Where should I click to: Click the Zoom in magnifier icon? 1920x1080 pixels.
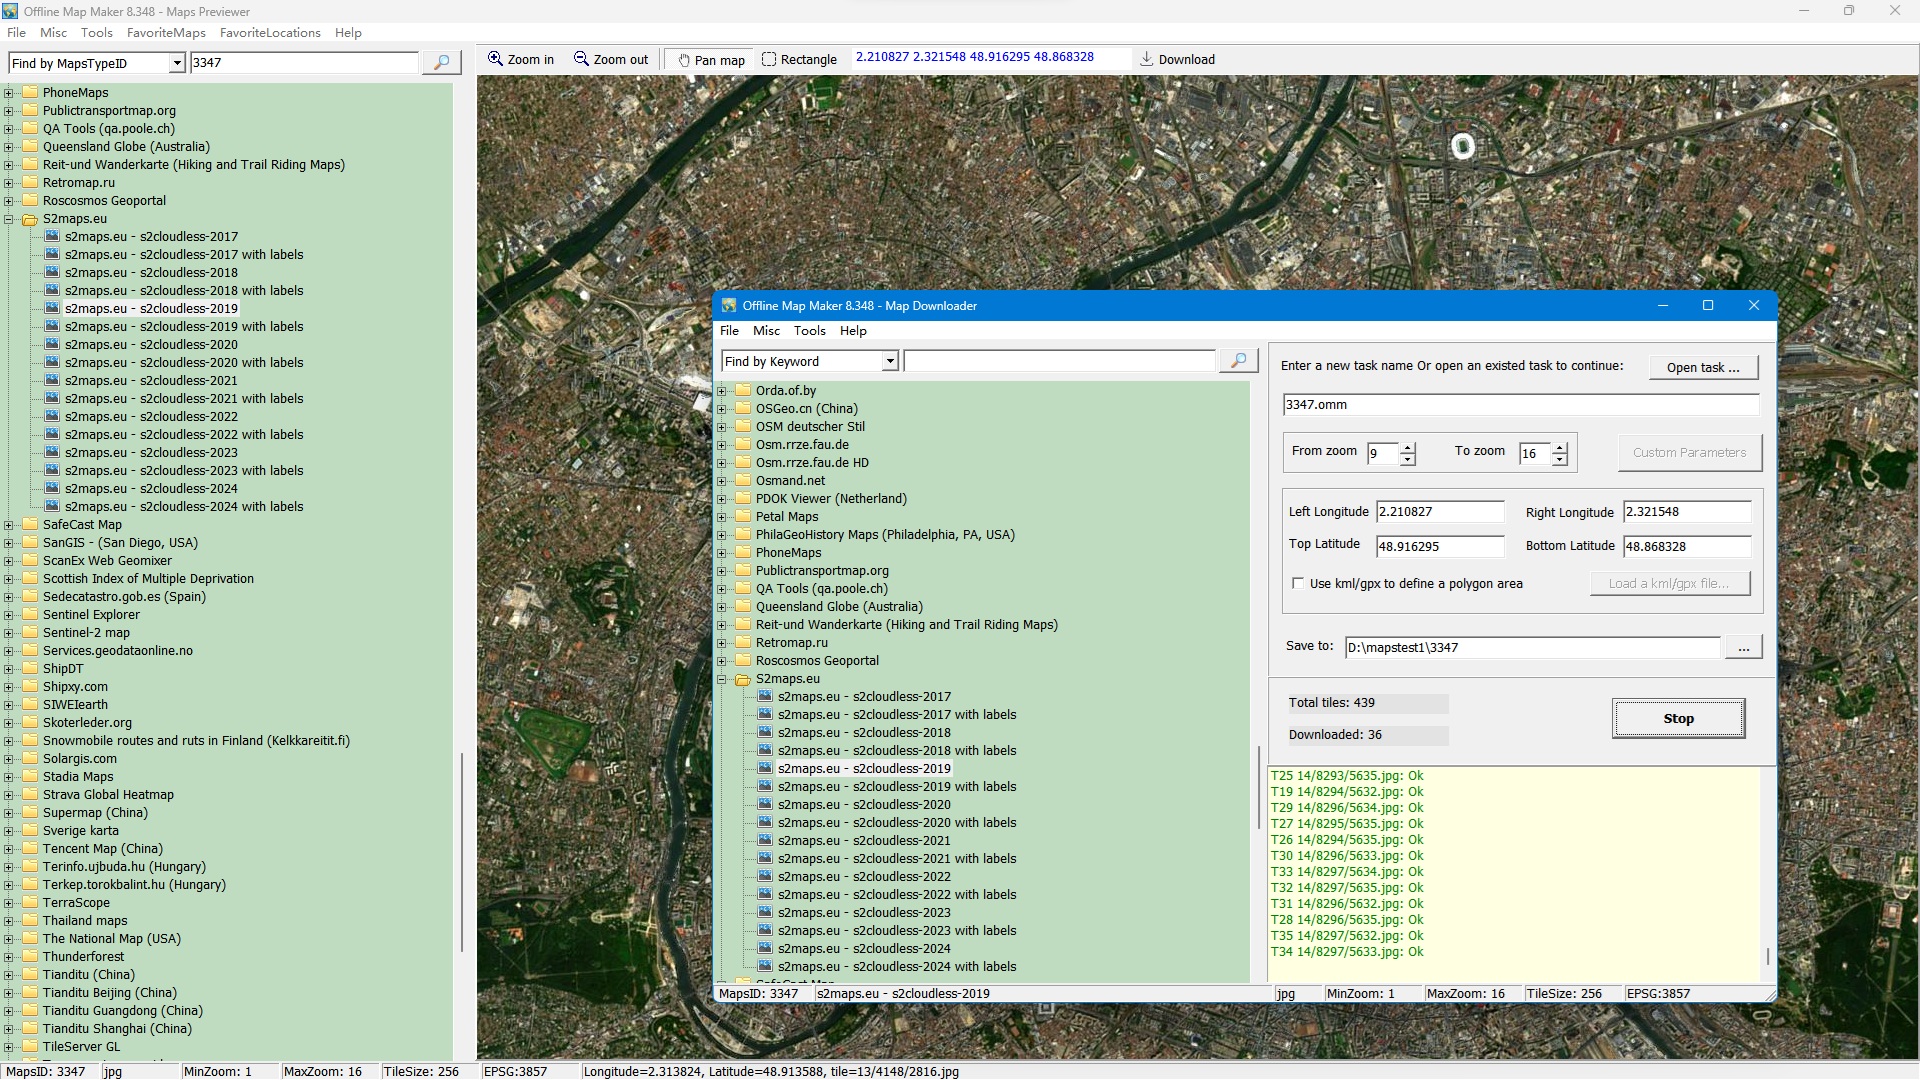pyautogui.click(x=495, y=59)
